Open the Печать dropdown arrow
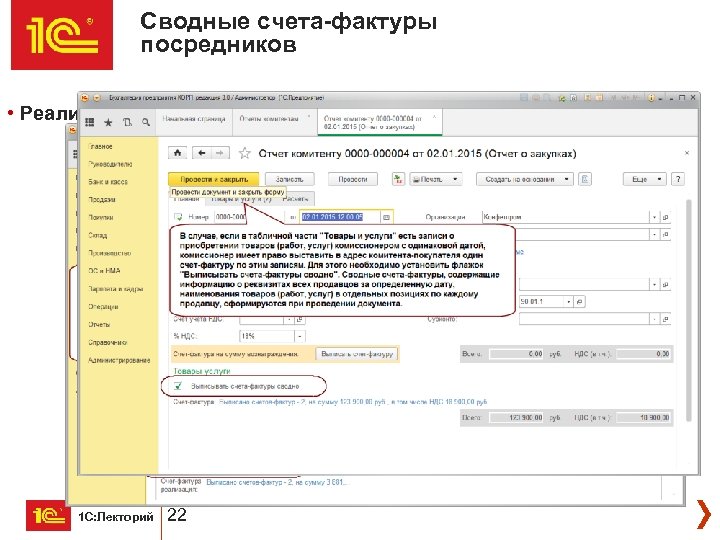Image resolution: width=720 pixels, height=540 pixels. (x=455, y=179)
